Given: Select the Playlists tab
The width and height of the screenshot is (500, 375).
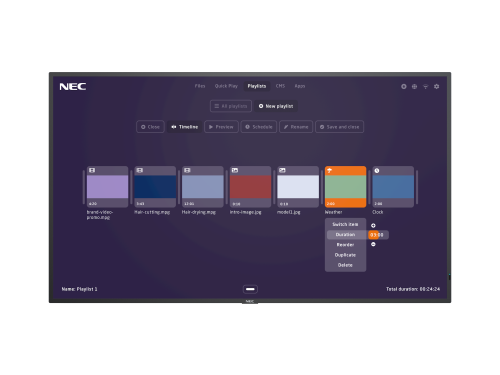Looking at the screenshot, I should (257, 86).
